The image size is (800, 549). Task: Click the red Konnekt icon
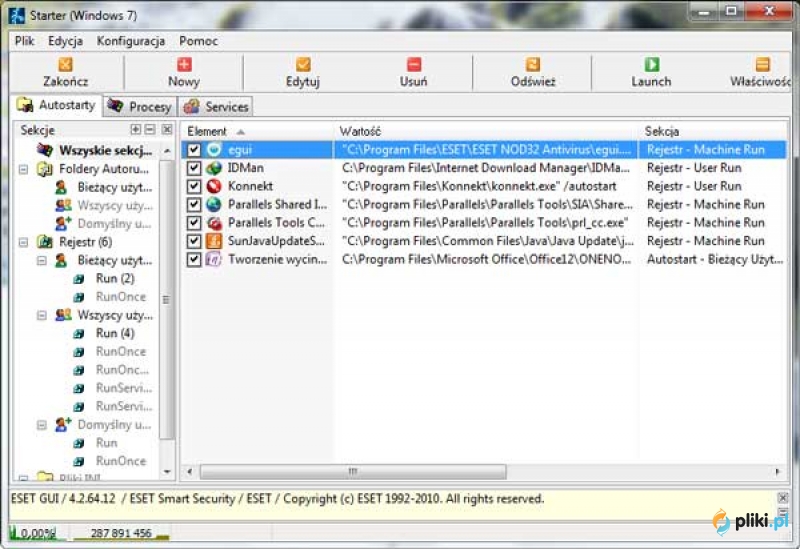(x=214, y=186)
